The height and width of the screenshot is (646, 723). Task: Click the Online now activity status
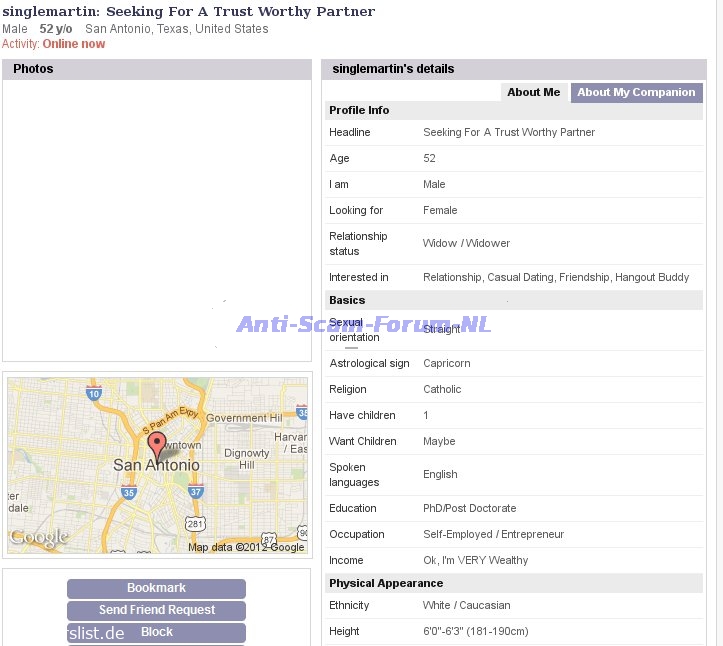pos(73,44)
